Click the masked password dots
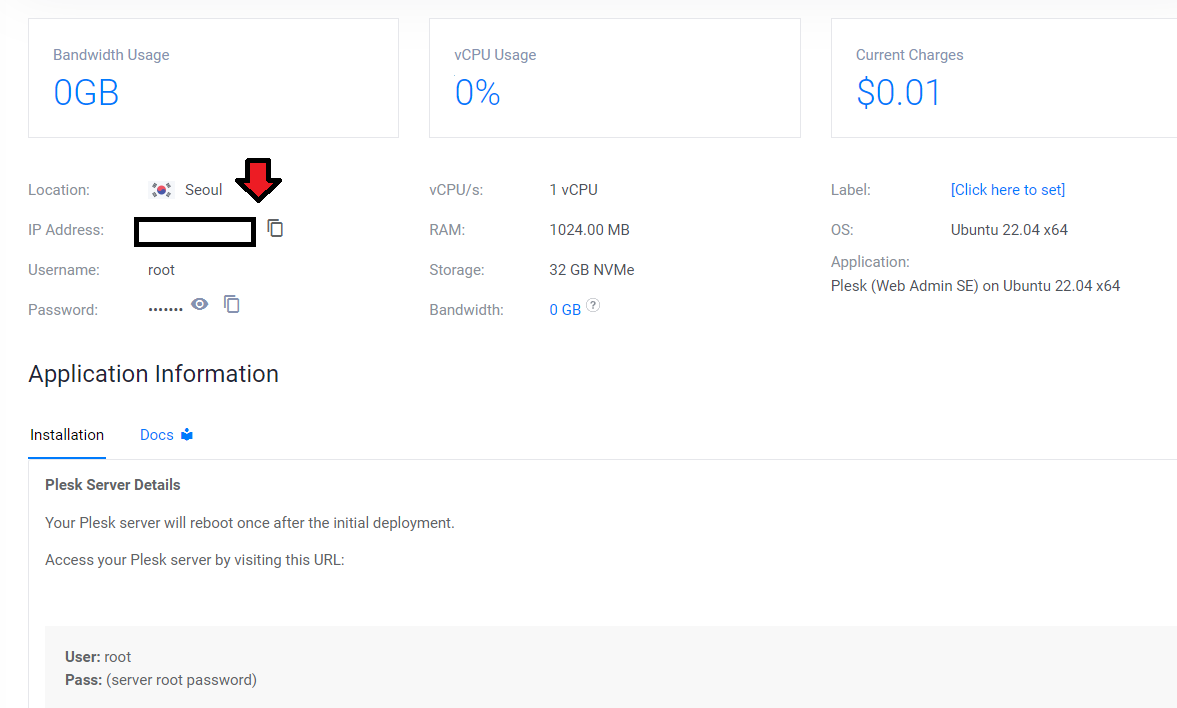 coord(165,309)
